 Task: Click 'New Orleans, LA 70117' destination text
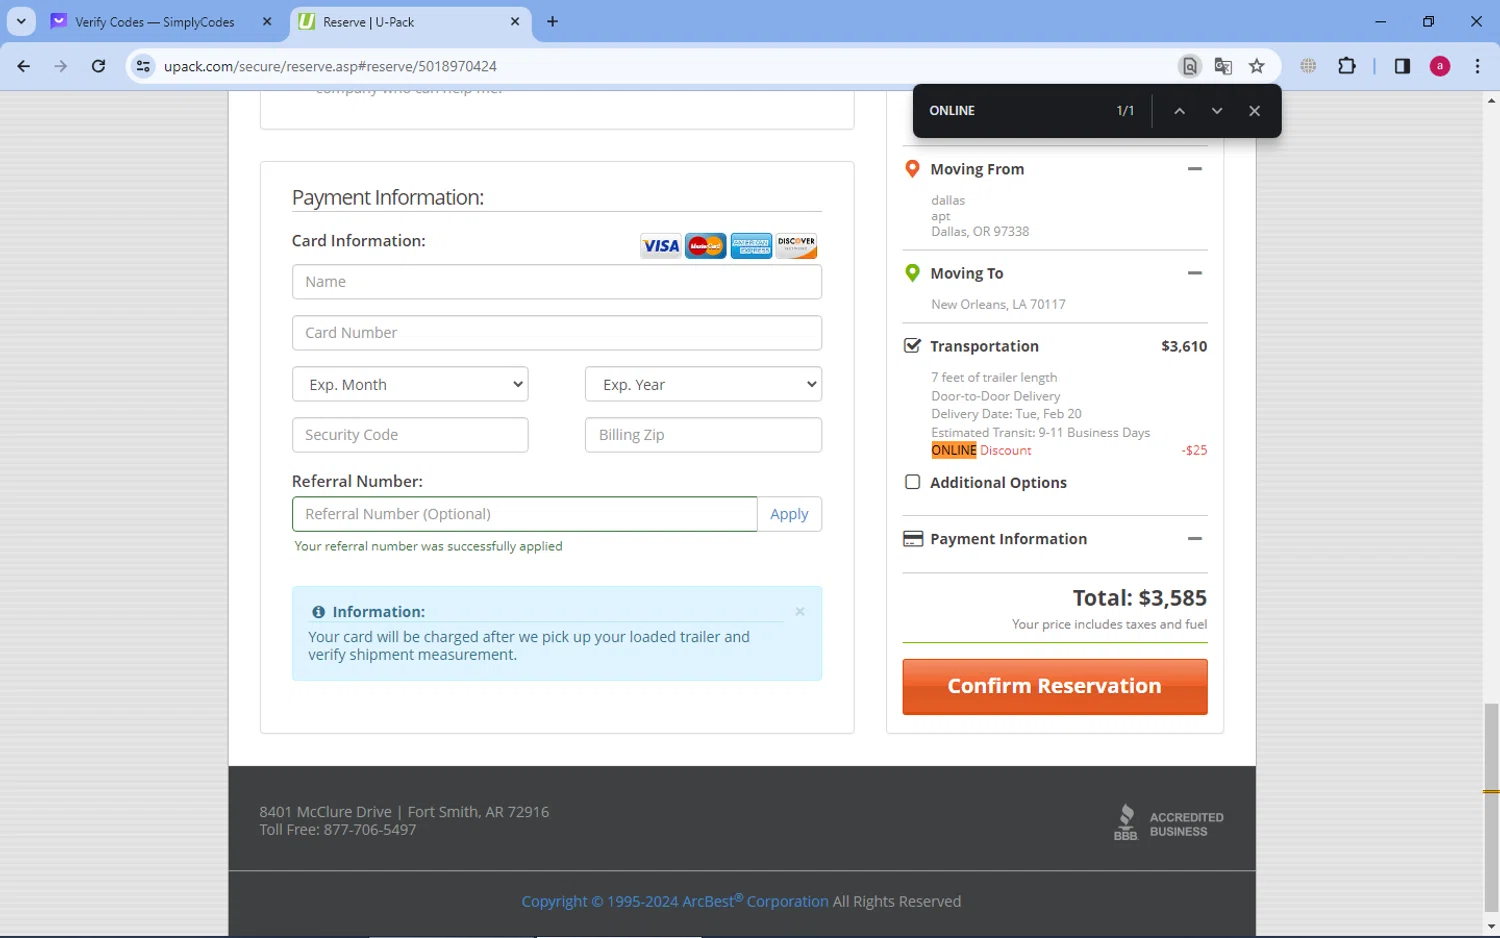(998, 304)
